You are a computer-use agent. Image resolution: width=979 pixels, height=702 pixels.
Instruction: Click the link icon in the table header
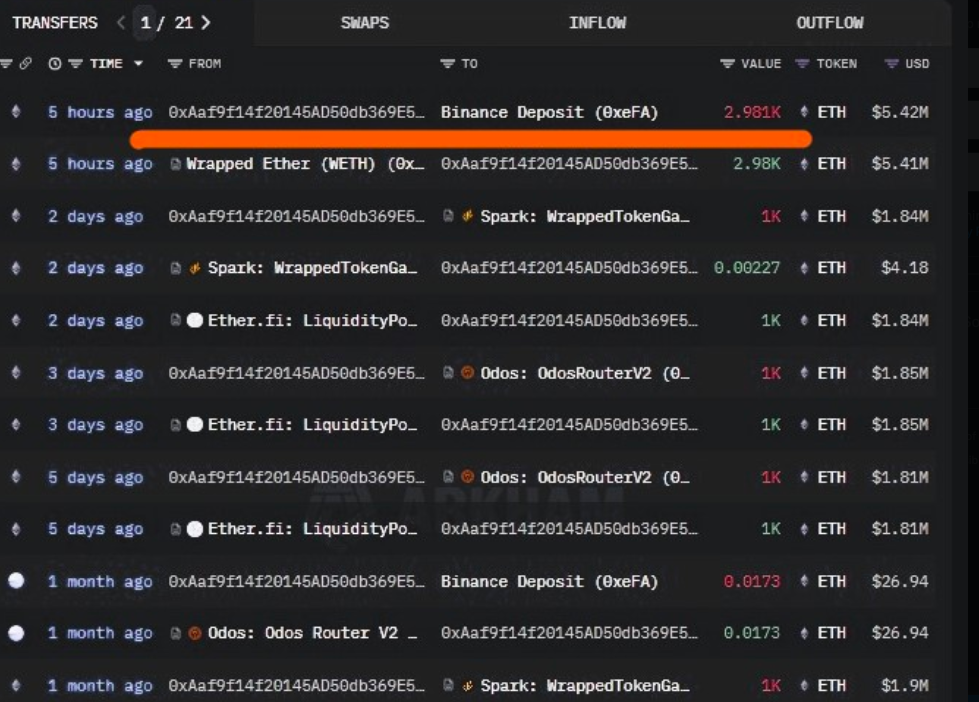[26, 63]
